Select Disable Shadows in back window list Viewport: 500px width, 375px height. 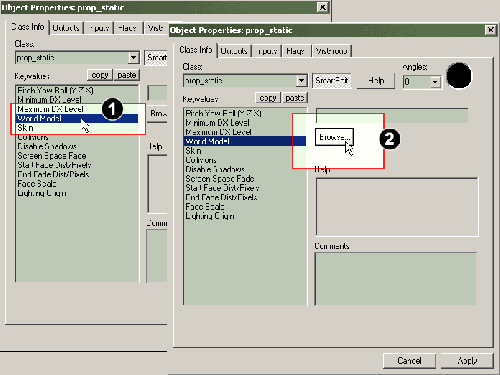[x=77, y=146]
